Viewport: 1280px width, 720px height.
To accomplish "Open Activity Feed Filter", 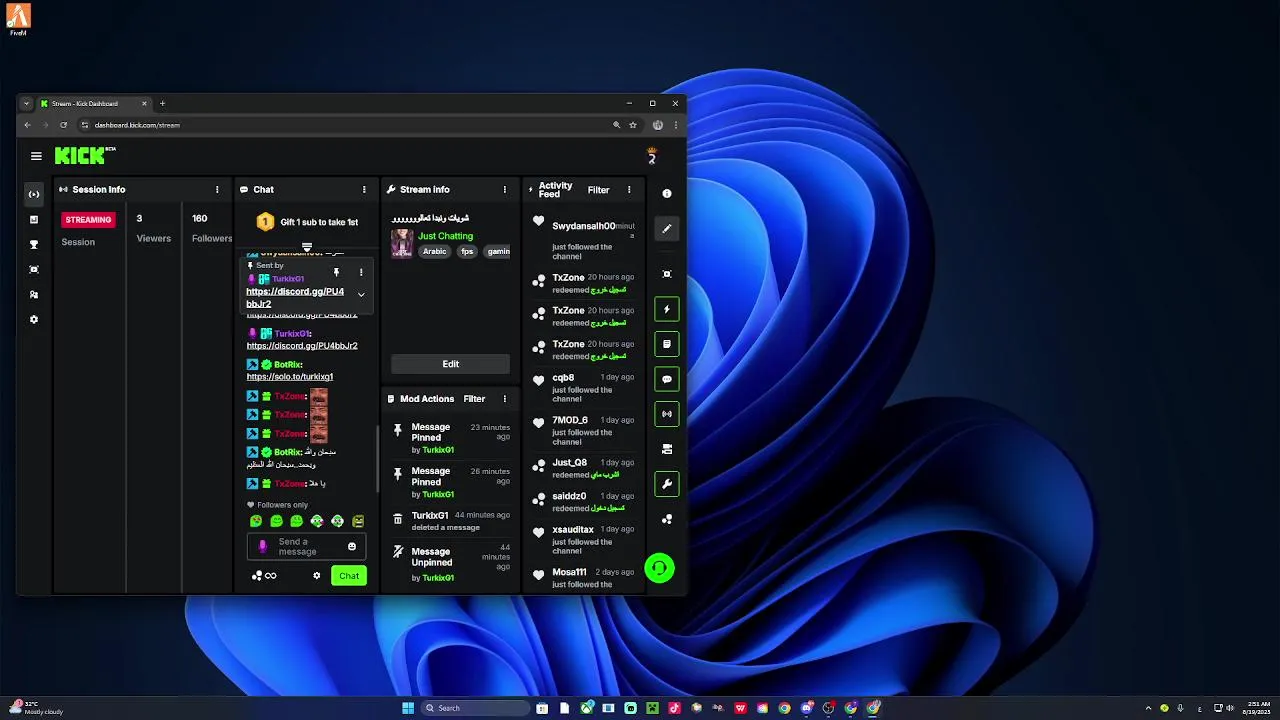I will tap(598, 190).
